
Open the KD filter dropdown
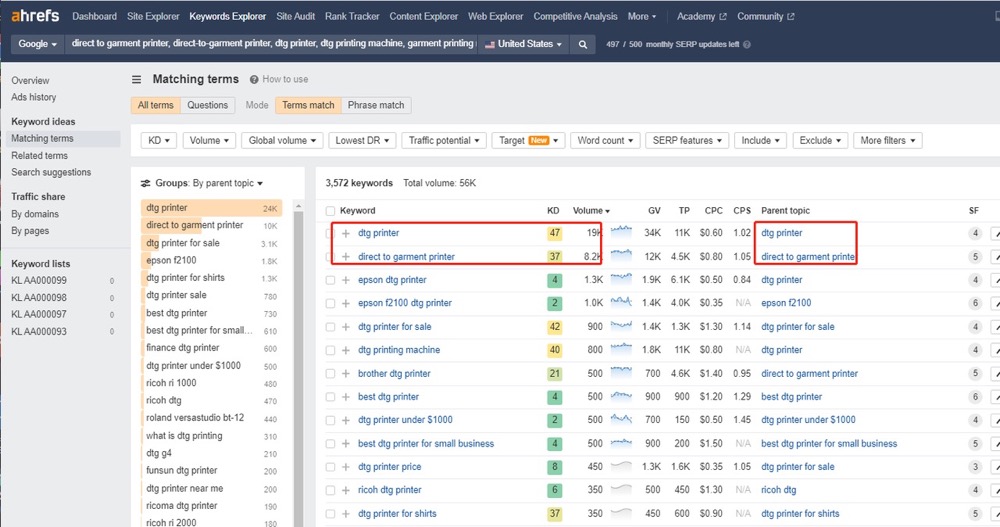pos(159,140)
